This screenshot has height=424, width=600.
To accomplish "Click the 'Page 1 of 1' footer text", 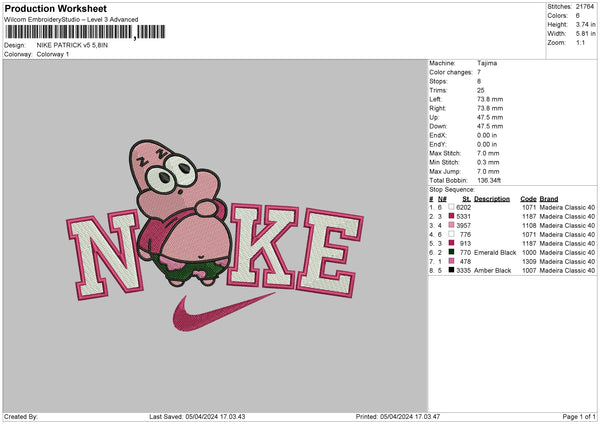I will click(x=579, y=416).
